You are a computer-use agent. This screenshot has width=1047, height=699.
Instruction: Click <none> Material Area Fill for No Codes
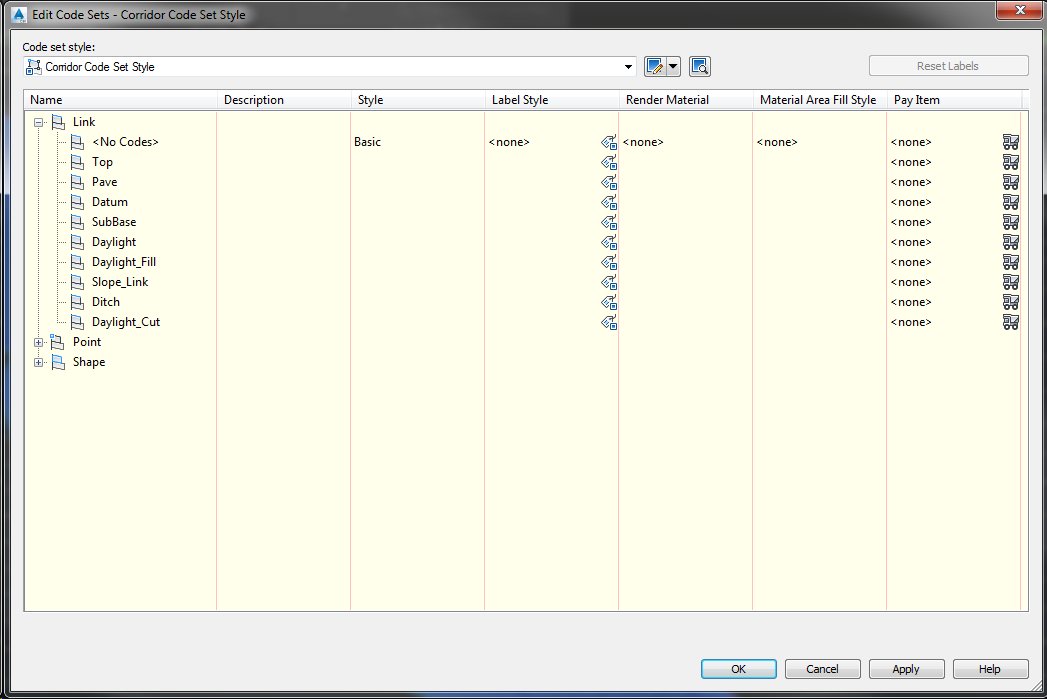777,142
